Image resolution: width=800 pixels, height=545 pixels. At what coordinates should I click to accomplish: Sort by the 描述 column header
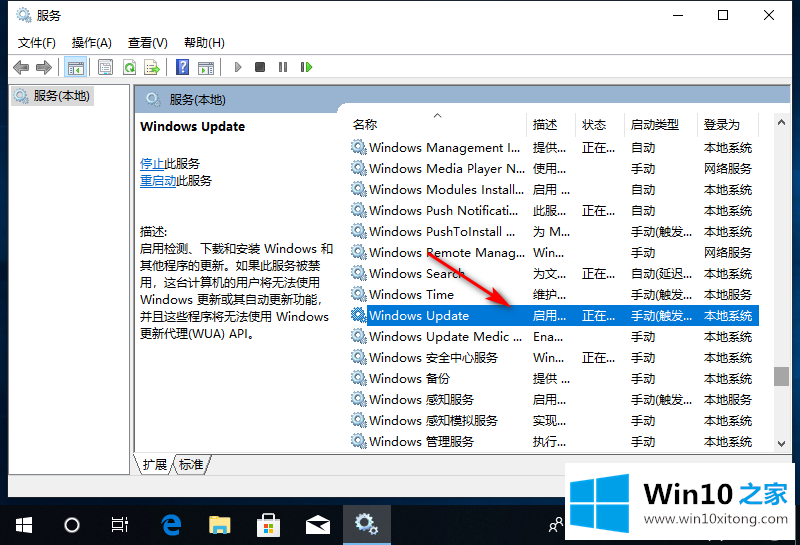551,125
